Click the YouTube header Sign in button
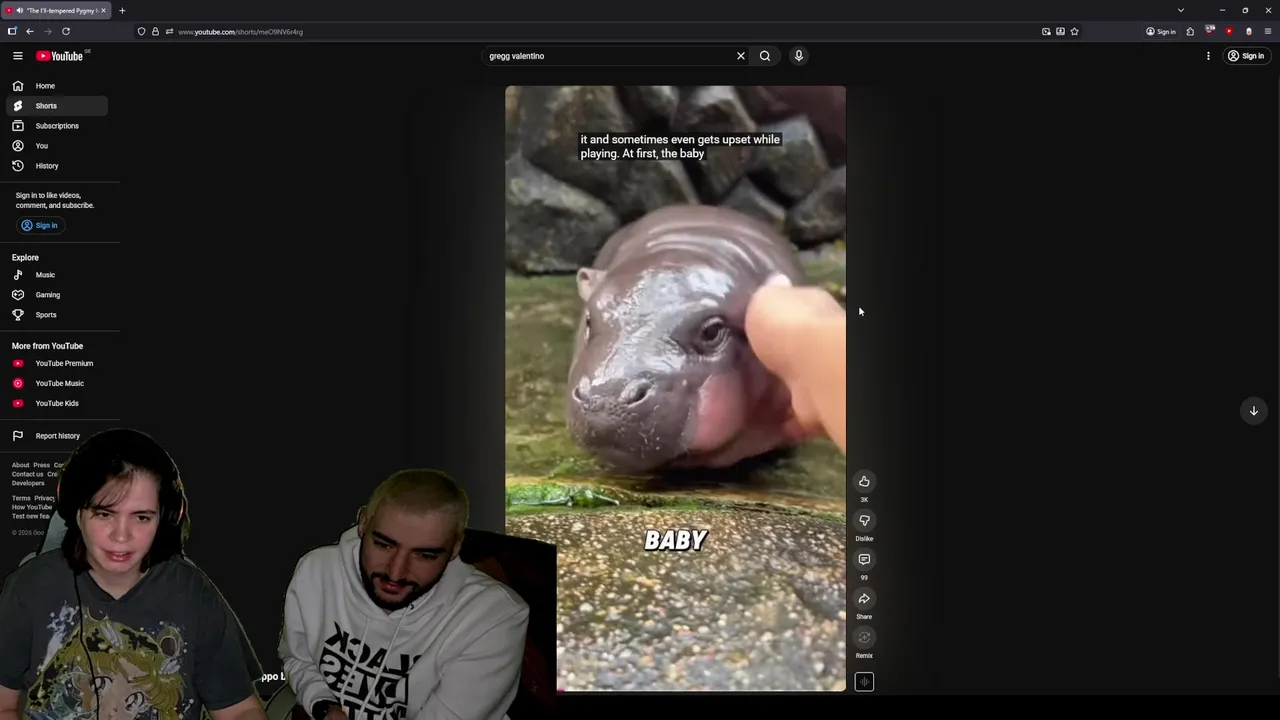The image size is (1280, 720). [x=1246, y=56]
